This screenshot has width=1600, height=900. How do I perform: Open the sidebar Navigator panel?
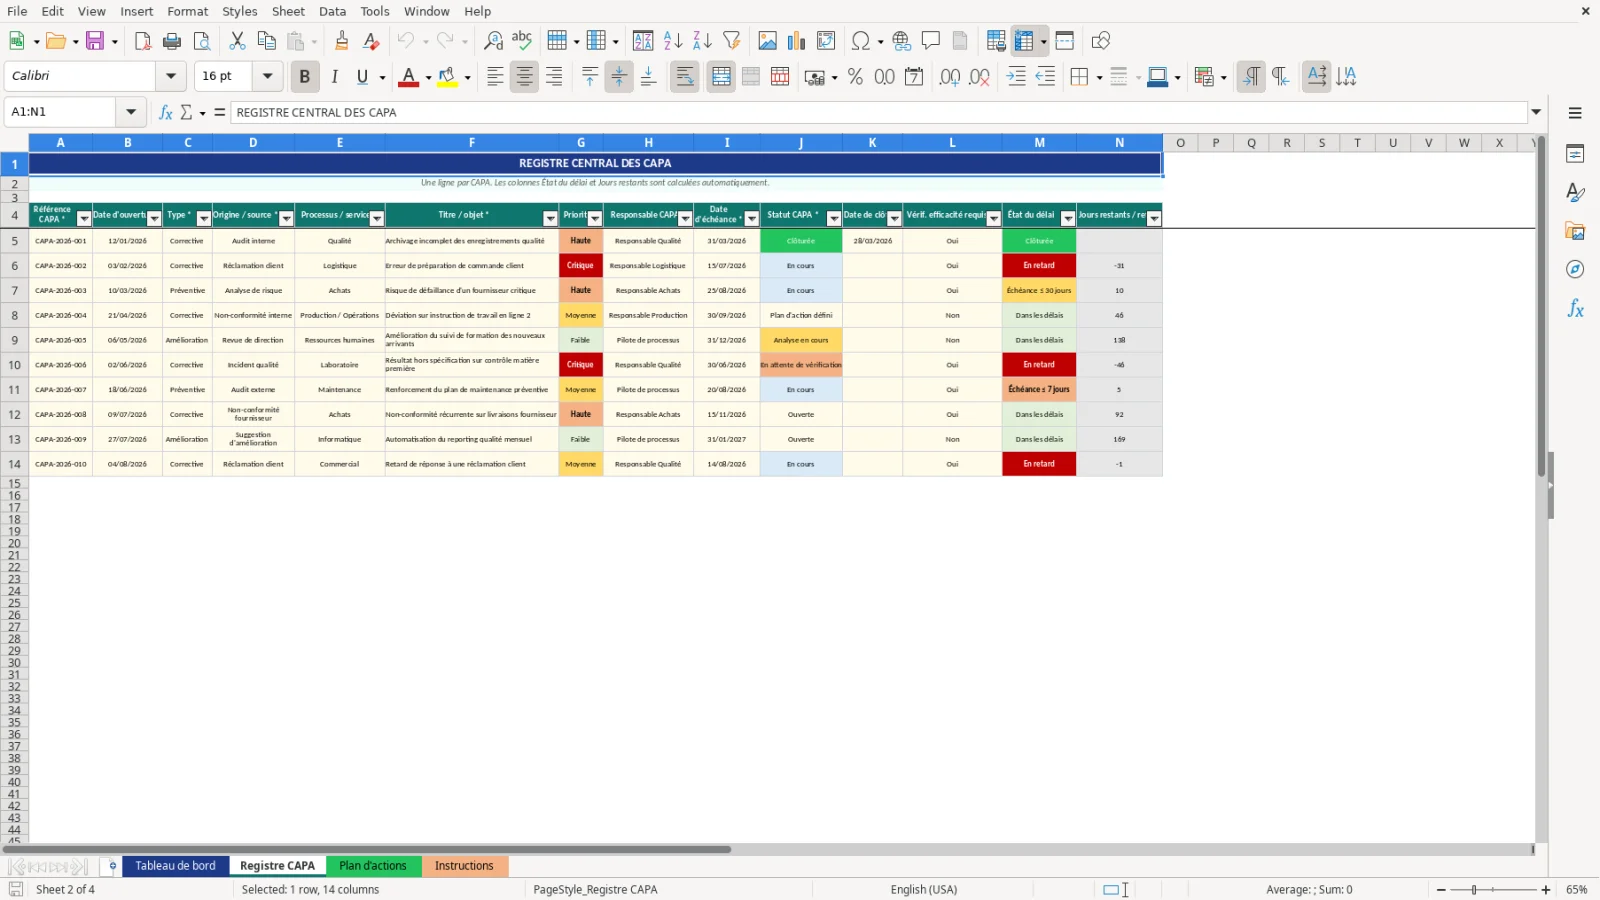1575,270
